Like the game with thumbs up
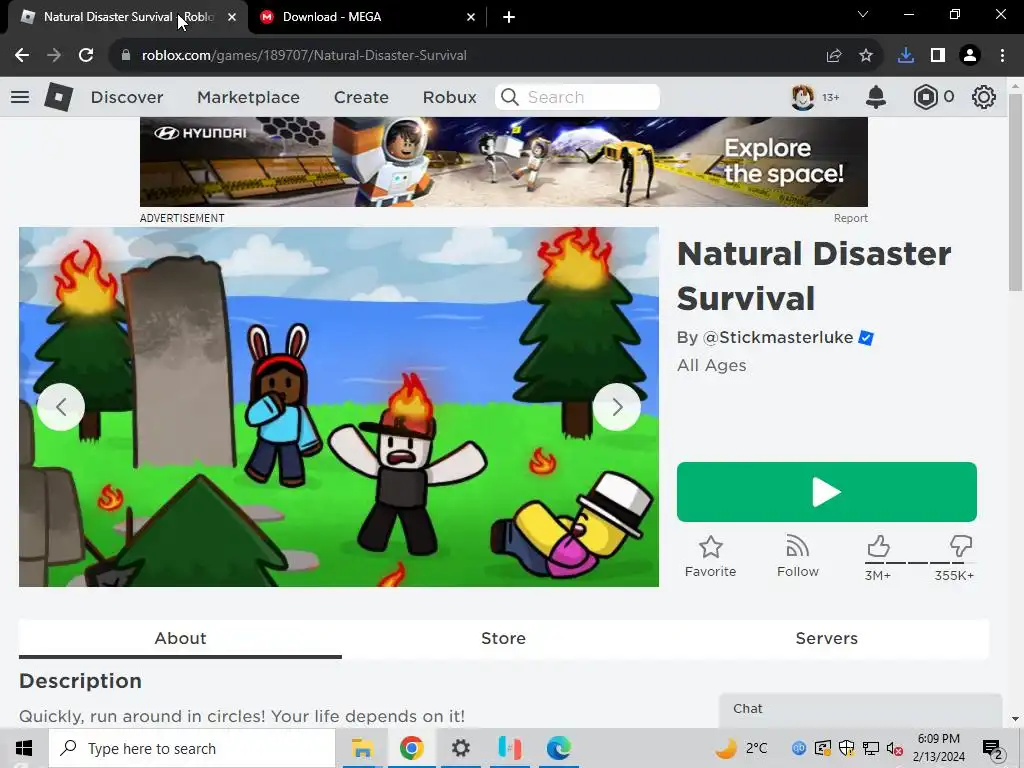1024x768 pixels. click(878, 547)
